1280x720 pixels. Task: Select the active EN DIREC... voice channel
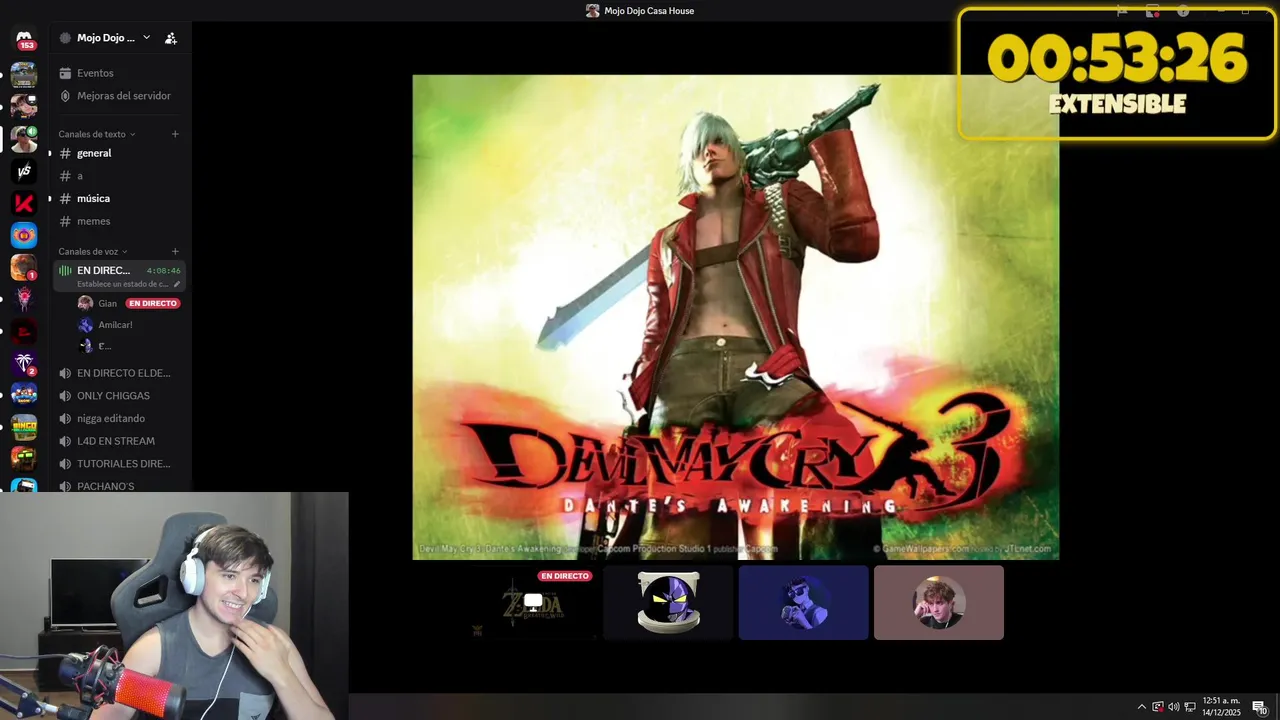click(x=119, y=276)
